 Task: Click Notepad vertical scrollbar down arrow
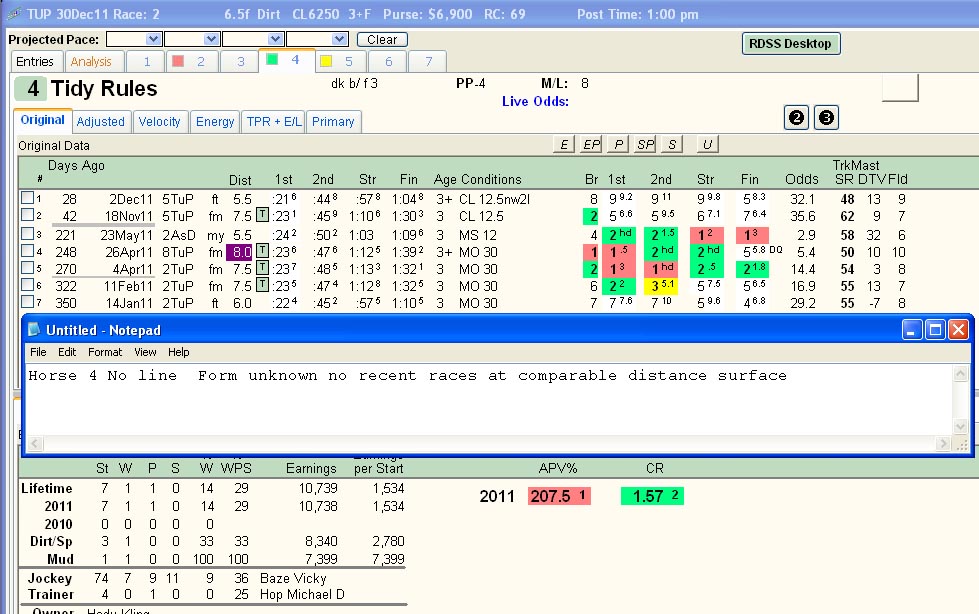pyautogui.click(x=960, y=427)
